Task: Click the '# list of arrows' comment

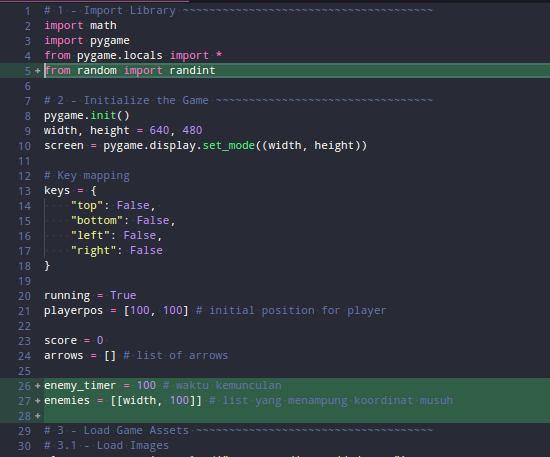Action: coord(176,356)
